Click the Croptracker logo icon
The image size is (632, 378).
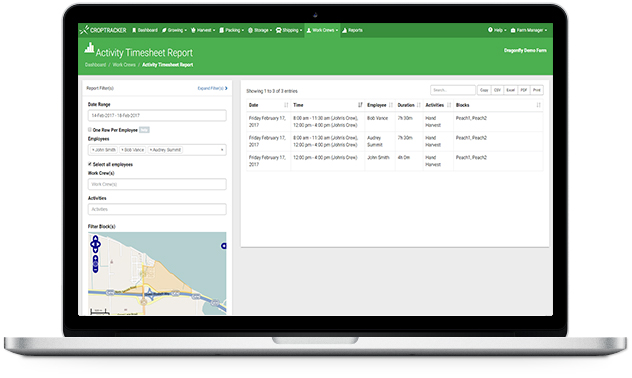tap(84, 30)
